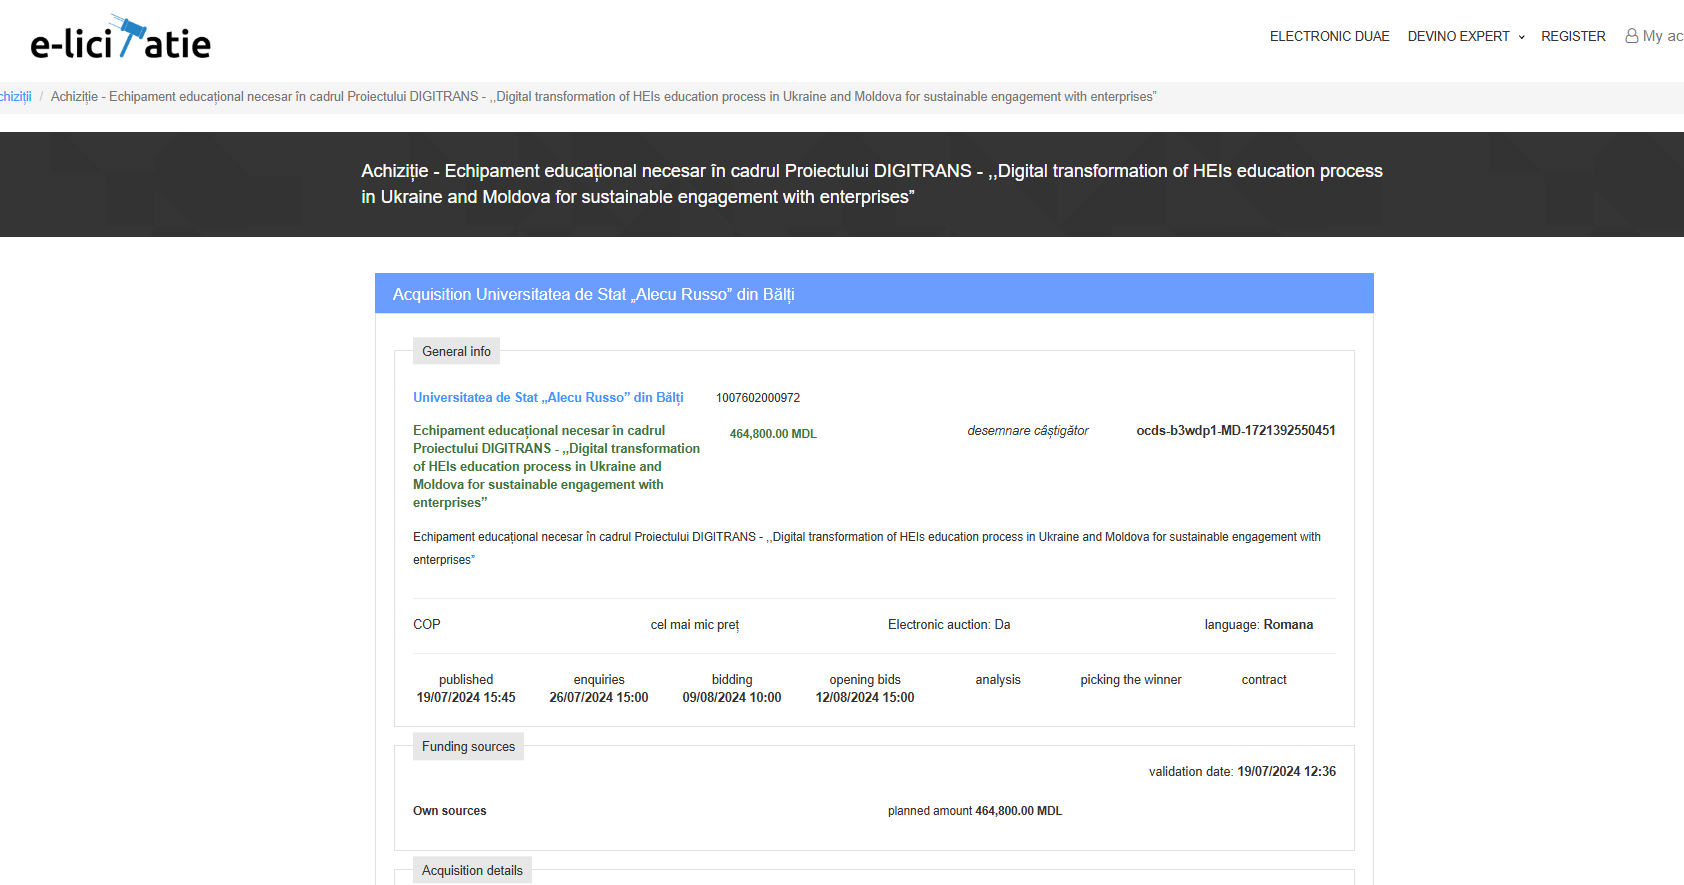Open Universitatea de Stat Alecu Russo link

tap(548, 398)
